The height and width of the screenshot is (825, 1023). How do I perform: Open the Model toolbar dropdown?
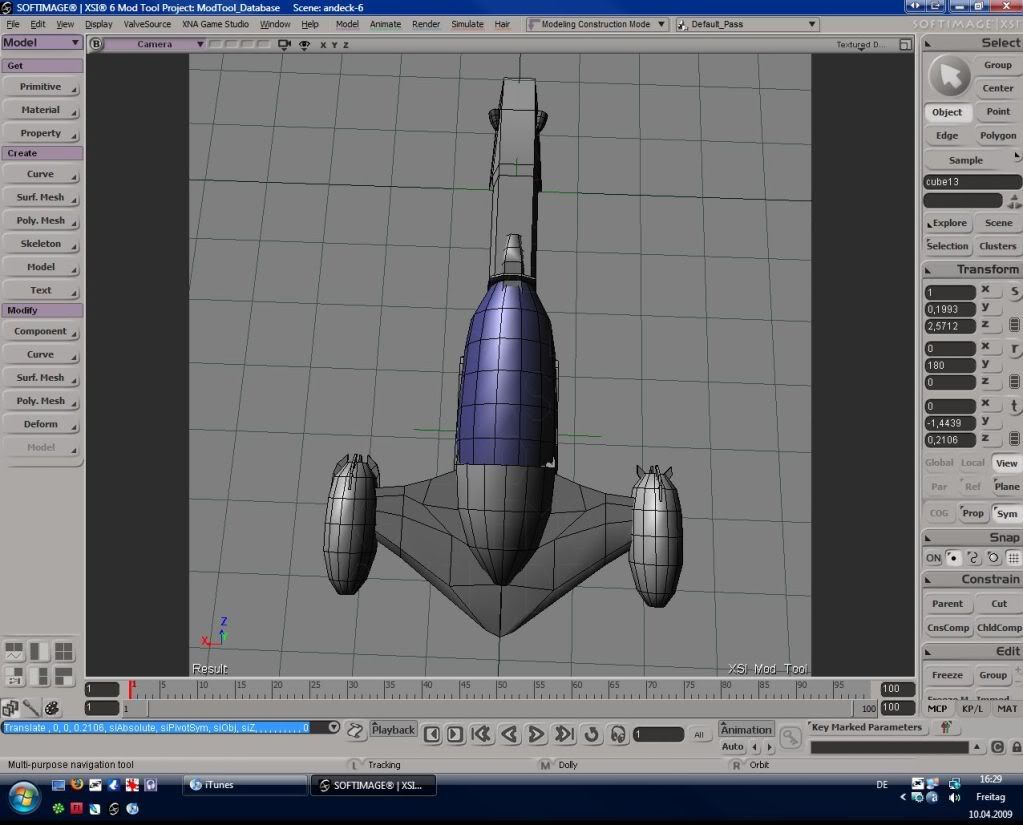tap(41, 43)
